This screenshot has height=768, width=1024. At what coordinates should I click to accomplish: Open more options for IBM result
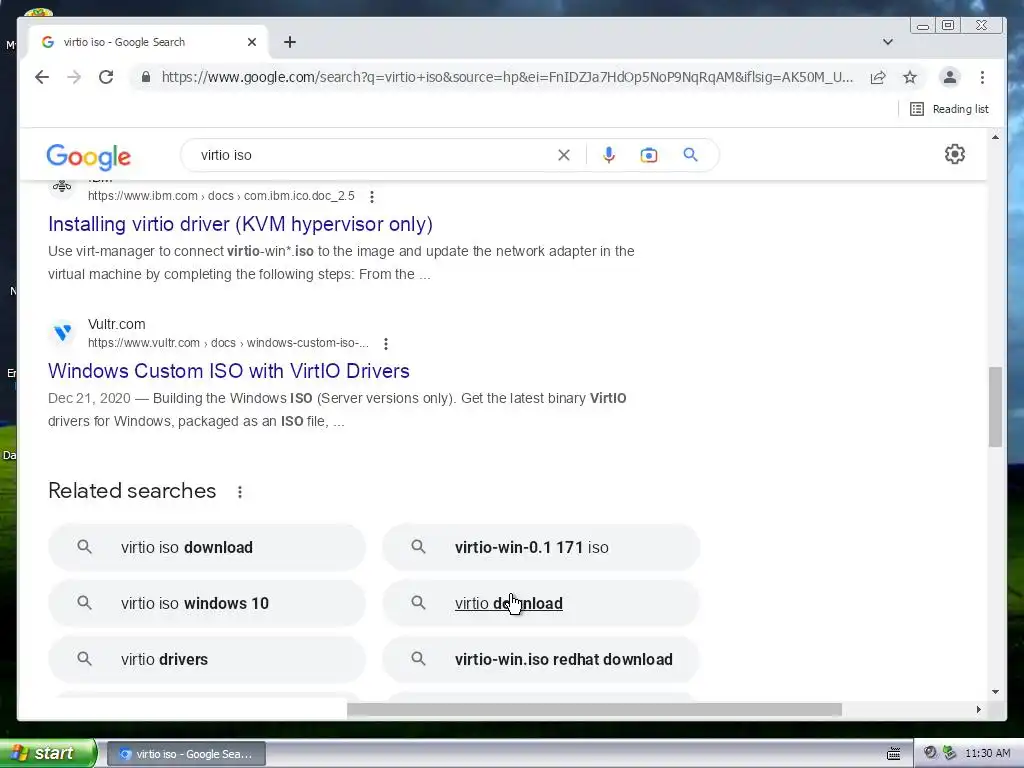point(372,196)
